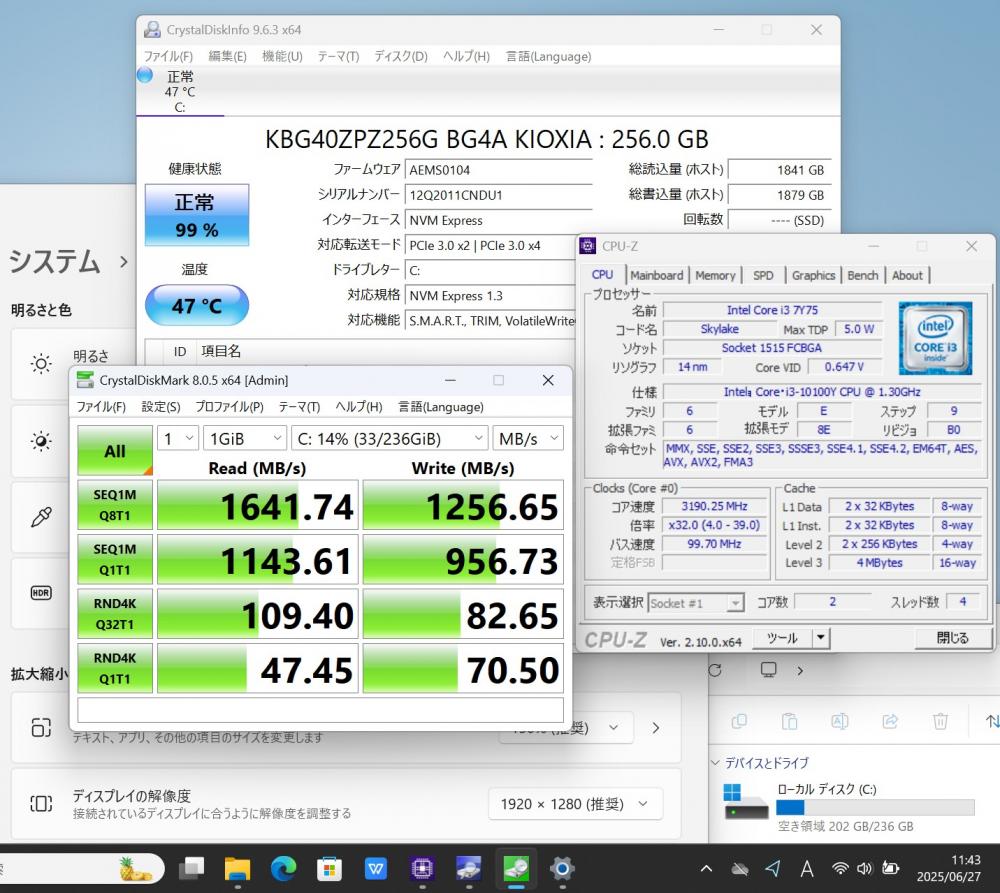Switch to the Graphics tab in CPU-Z
Screen dimensions: 1000x893
tap(813, 275)
